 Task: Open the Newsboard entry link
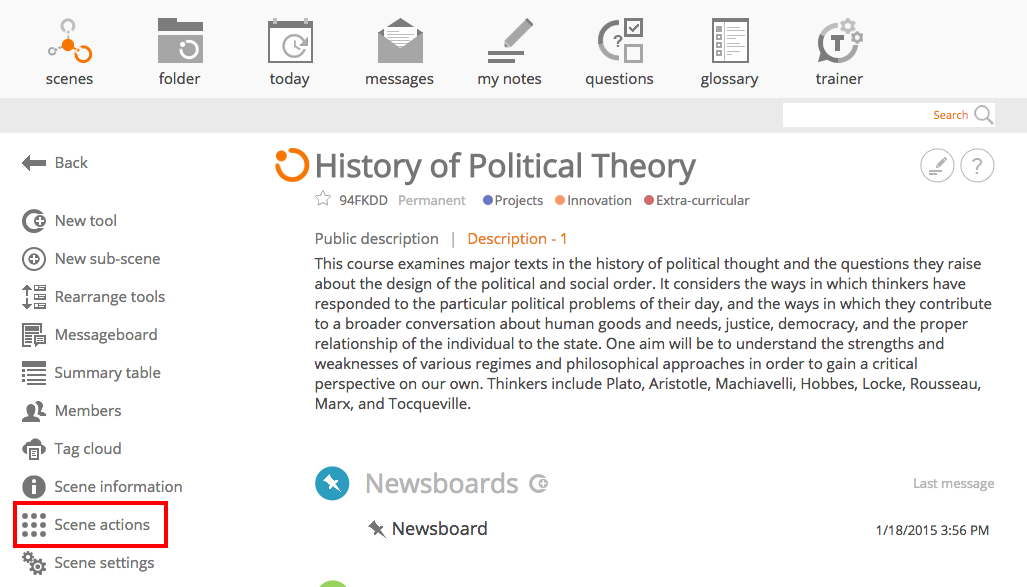439,529
